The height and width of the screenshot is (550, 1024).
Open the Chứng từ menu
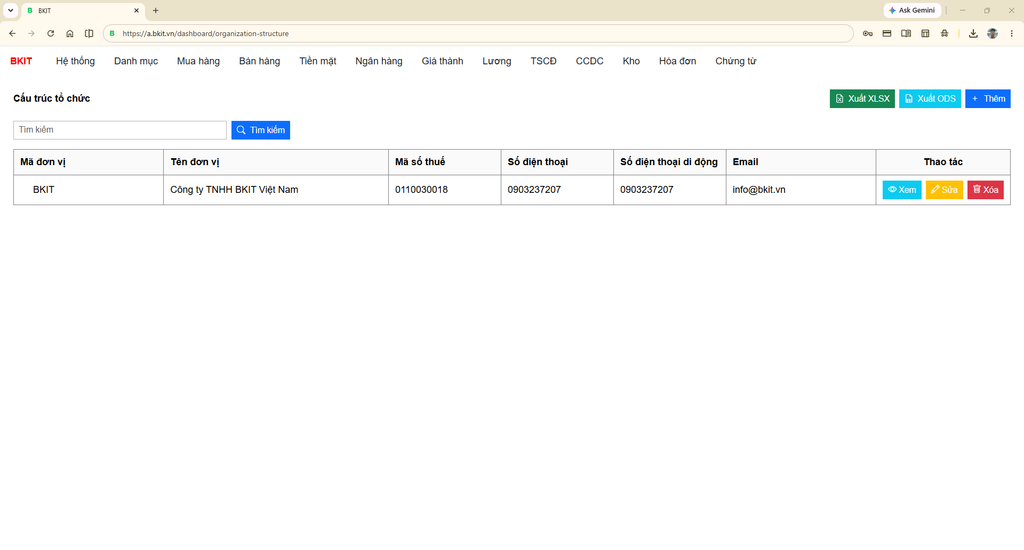735,61
